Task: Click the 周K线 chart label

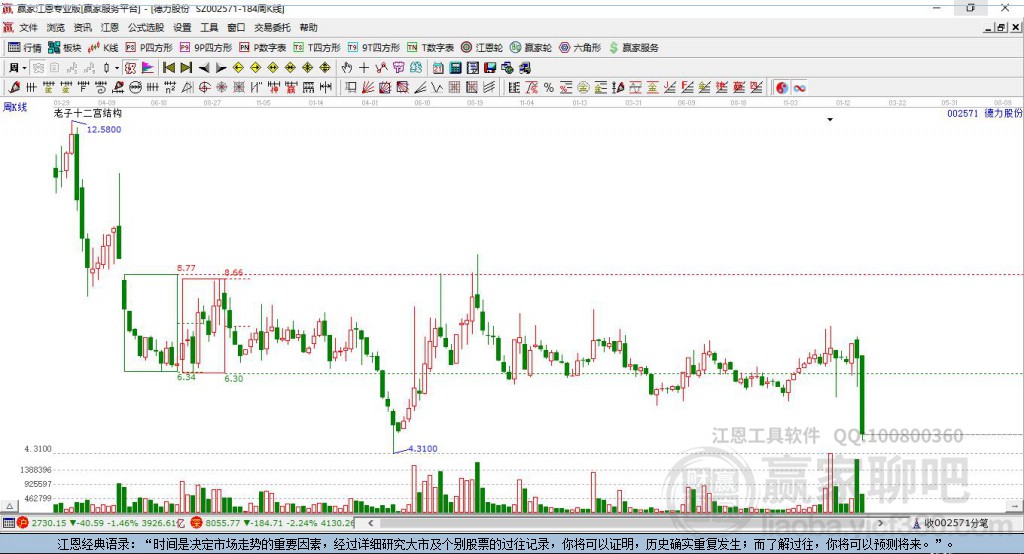Action: click(x=15, y=107)
